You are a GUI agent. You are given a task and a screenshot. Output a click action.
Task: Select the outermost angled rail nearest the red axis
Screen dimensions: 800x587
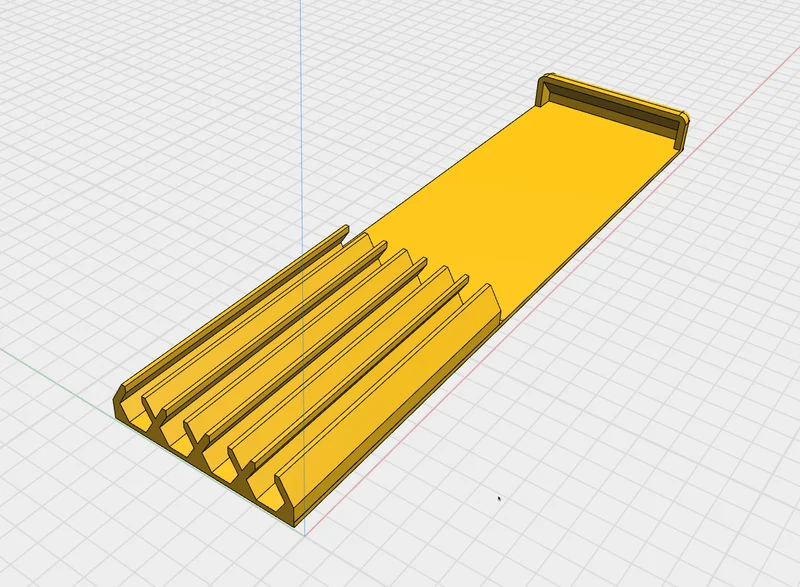pyautogui.click(x=388, y=395)
